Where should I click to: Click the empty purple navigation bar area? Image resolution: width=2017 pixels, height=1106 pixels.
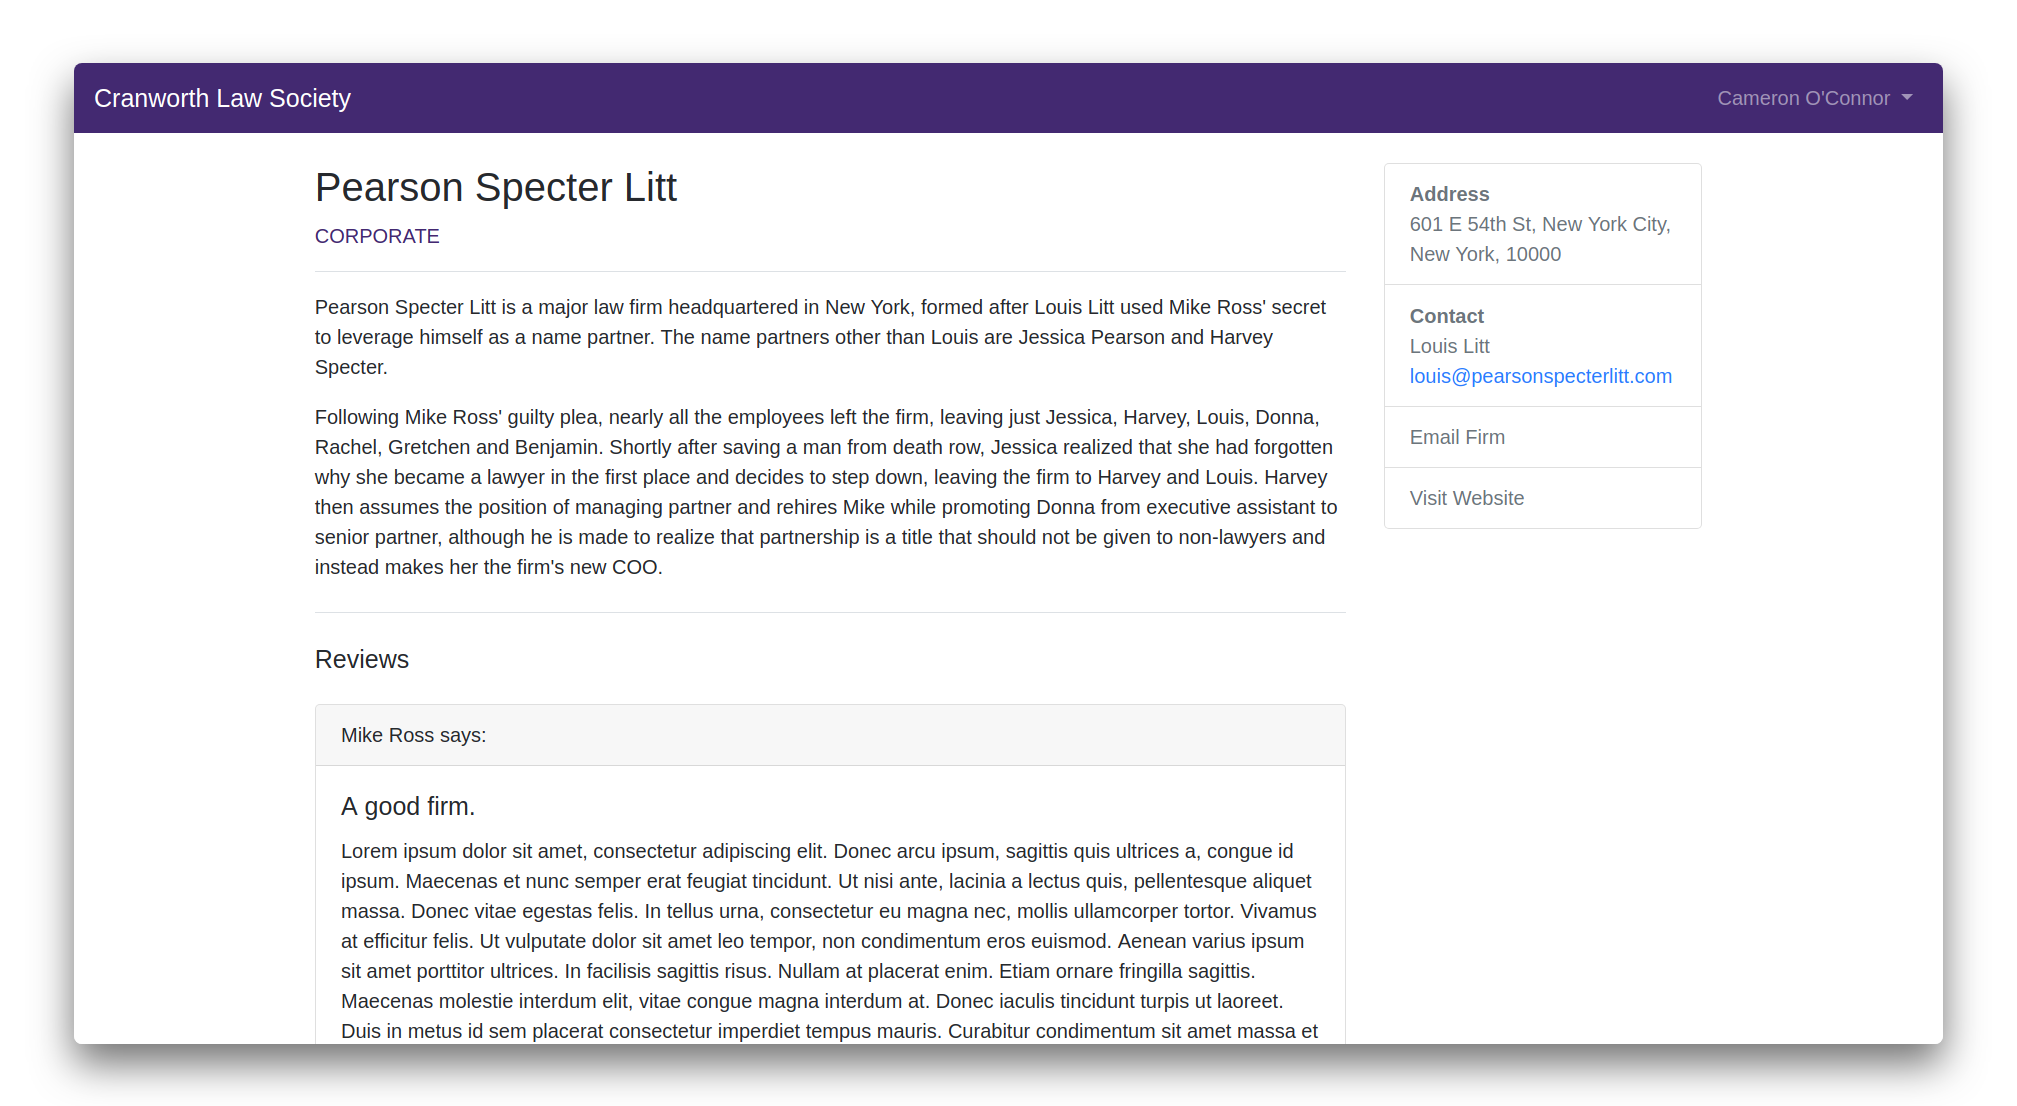[1000, 98]
